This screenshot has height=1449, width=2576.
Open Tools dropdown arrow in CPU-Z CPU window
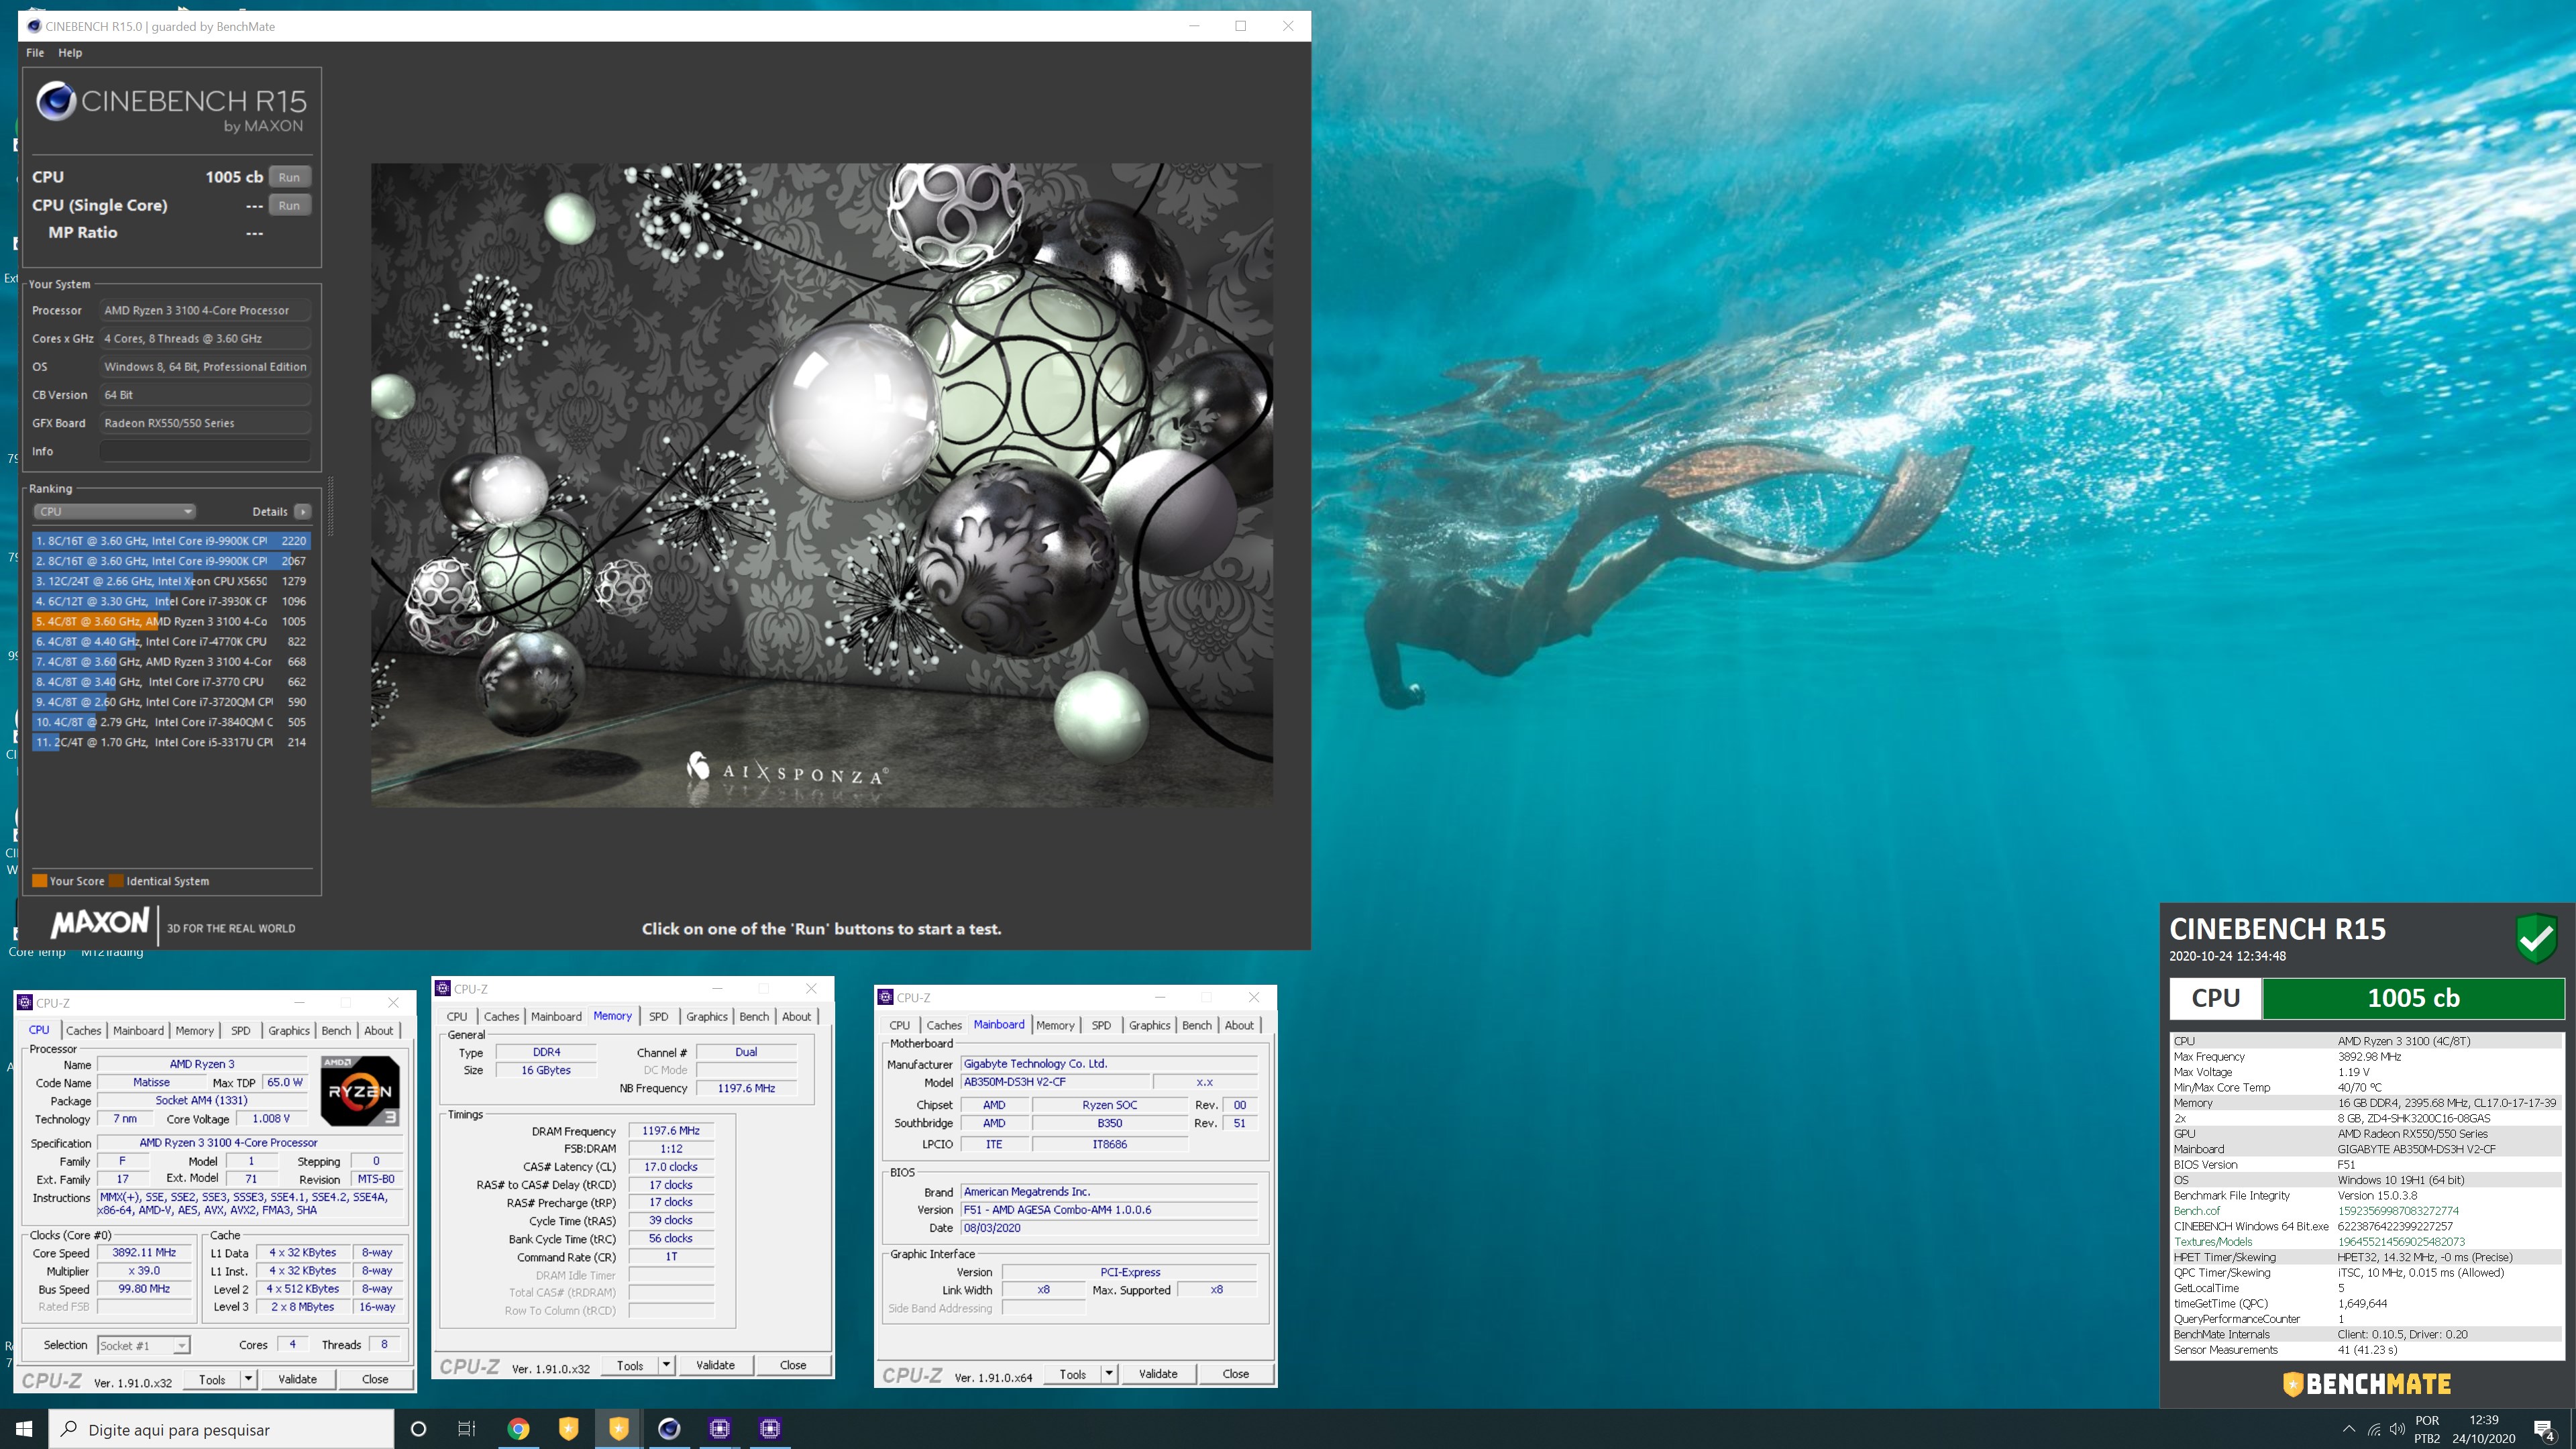248,1379
